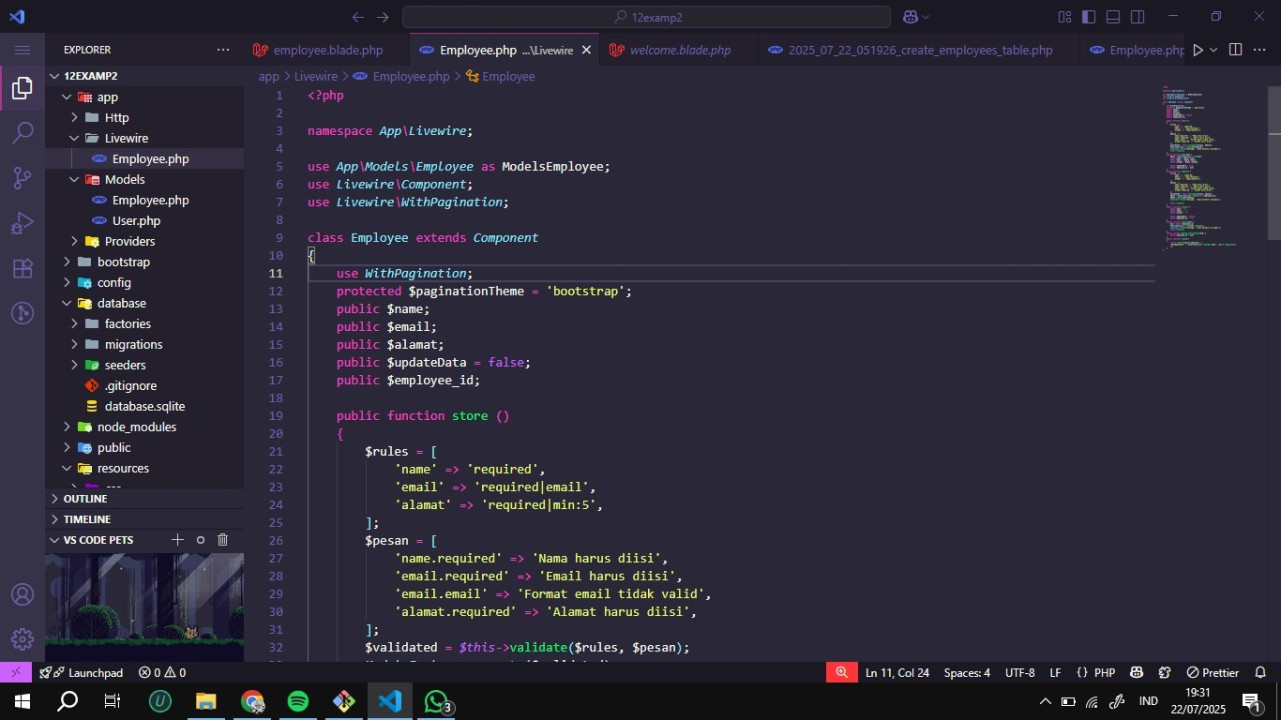Toggle the bottom panel layout button
The height and width of the screenshot is (720, 1281).
click(x=1113, y=17)
